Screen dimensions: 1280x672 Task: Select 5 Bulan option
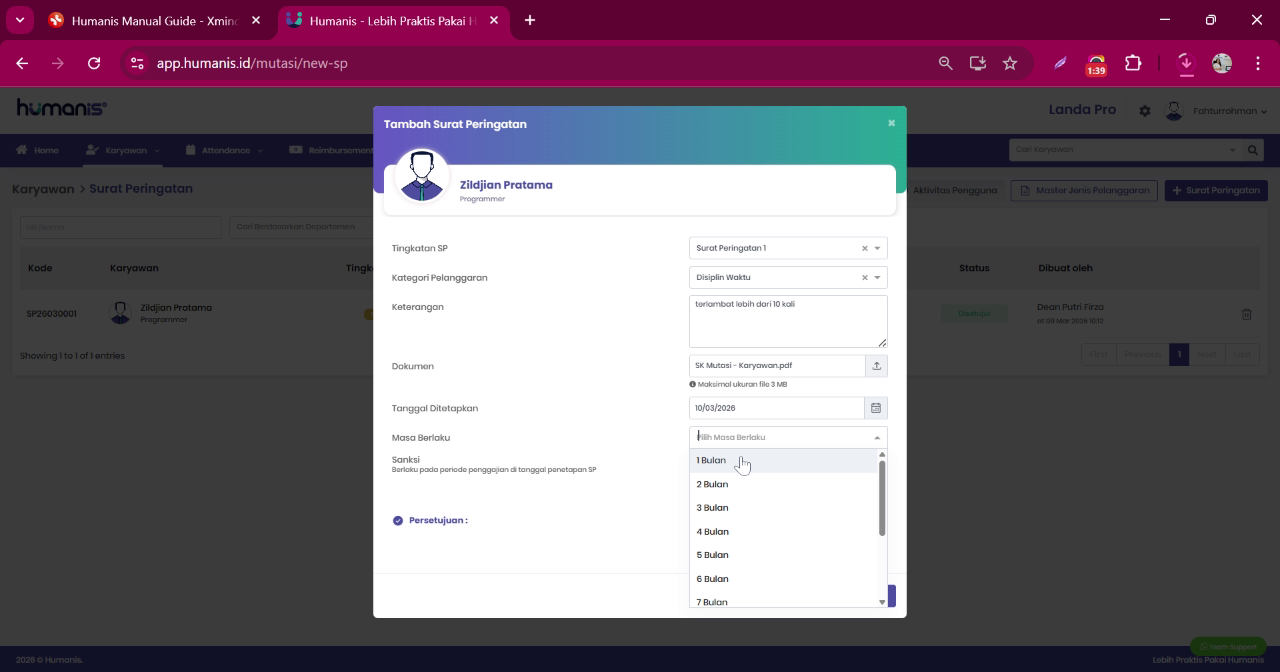click(x=783, y=555)
